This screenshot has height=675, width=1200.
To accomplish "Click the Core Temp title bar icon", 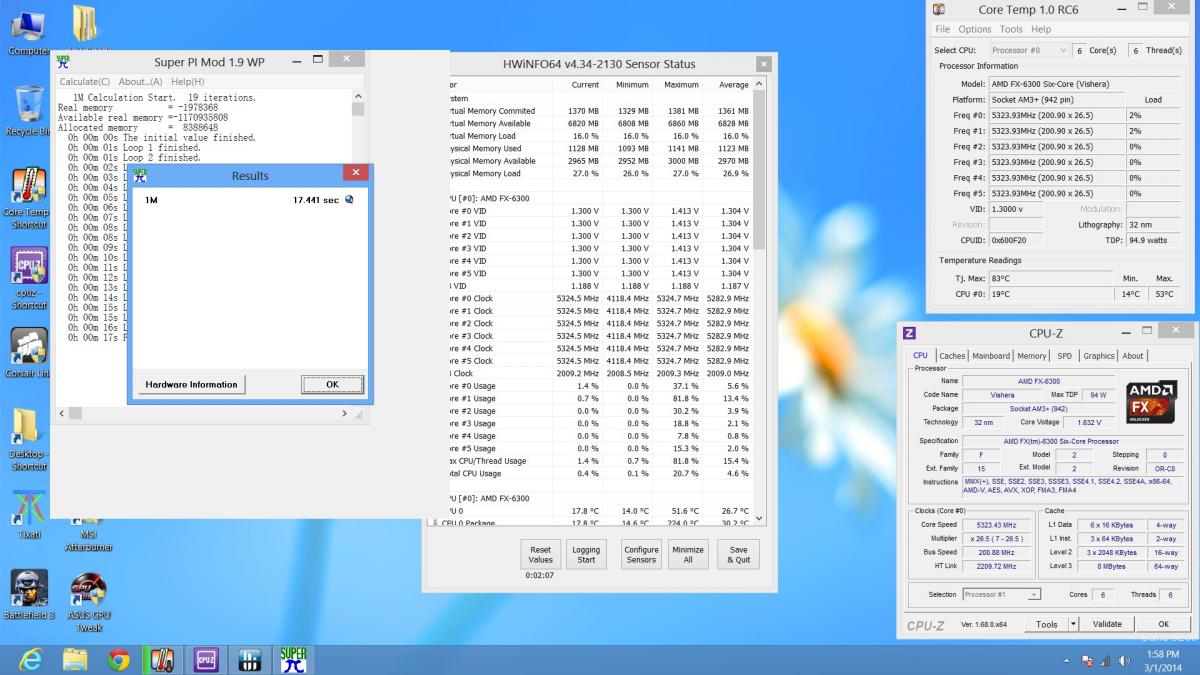I will tap(938, 10).
